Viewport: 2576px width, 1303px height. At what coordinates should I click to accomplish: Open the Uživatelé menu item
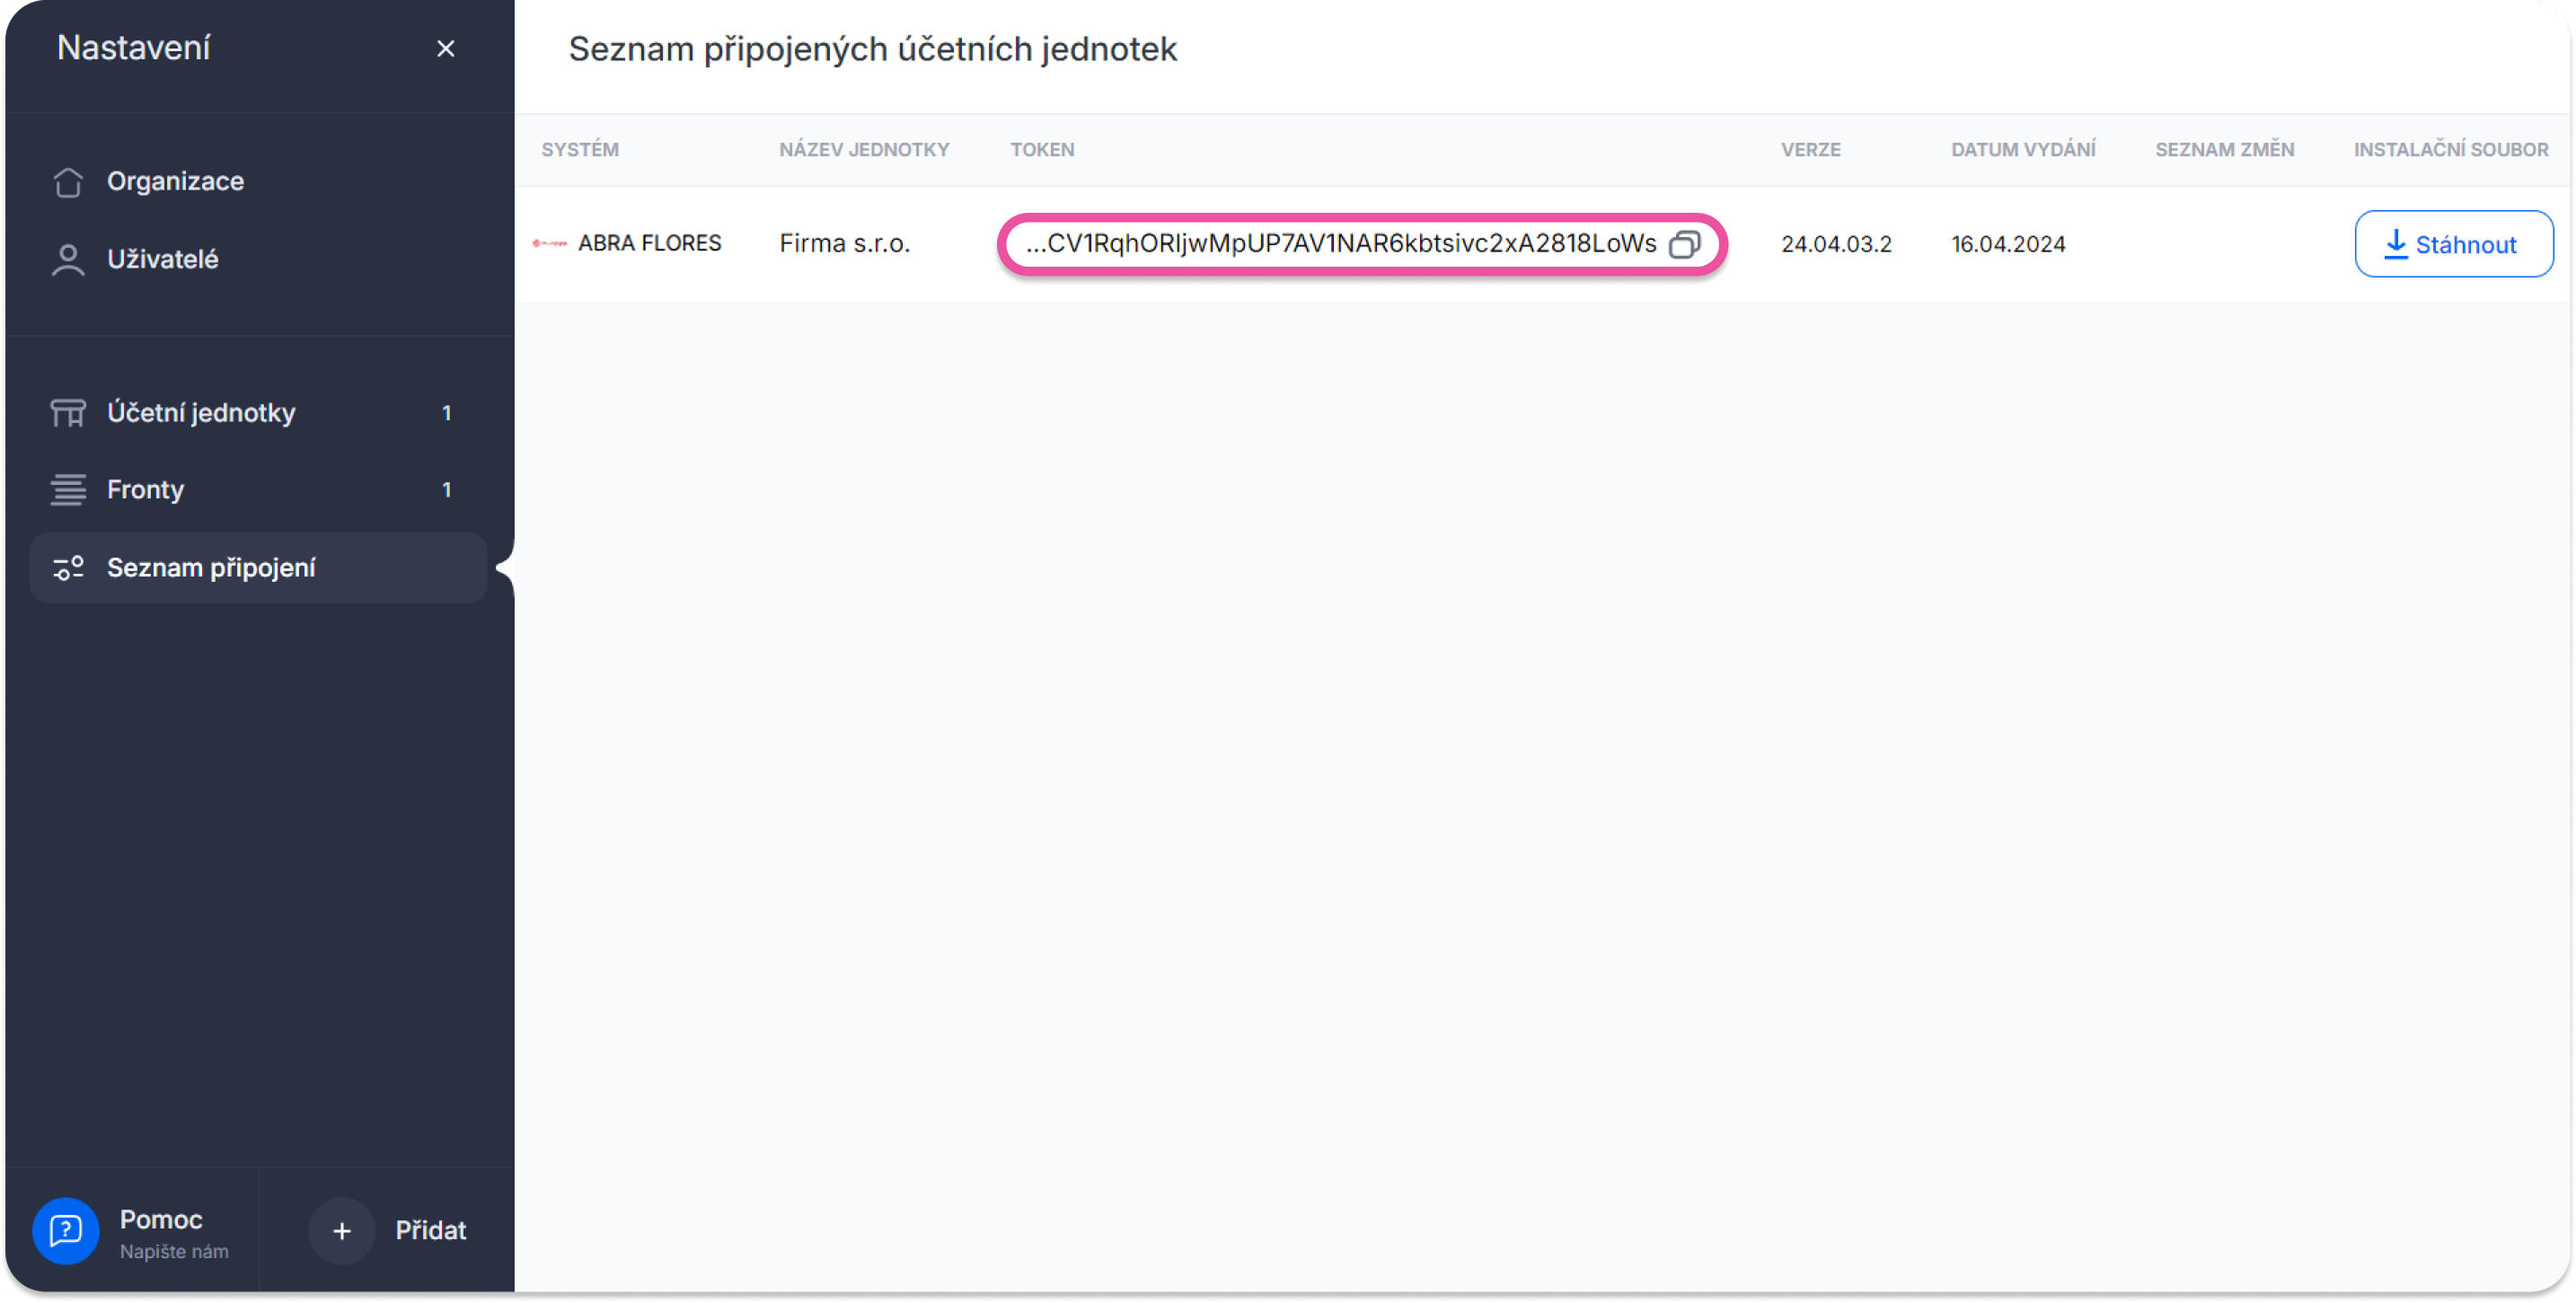pyautogui.click(x=163, y=260)
